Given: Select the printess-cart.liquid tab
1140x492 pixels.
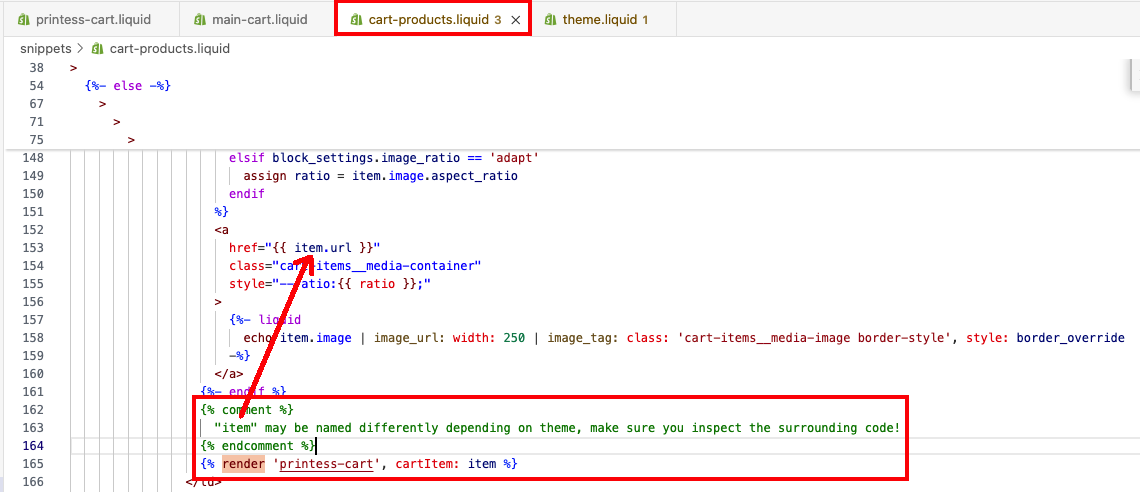Looking at the screenshot, I should coord(88,20).
